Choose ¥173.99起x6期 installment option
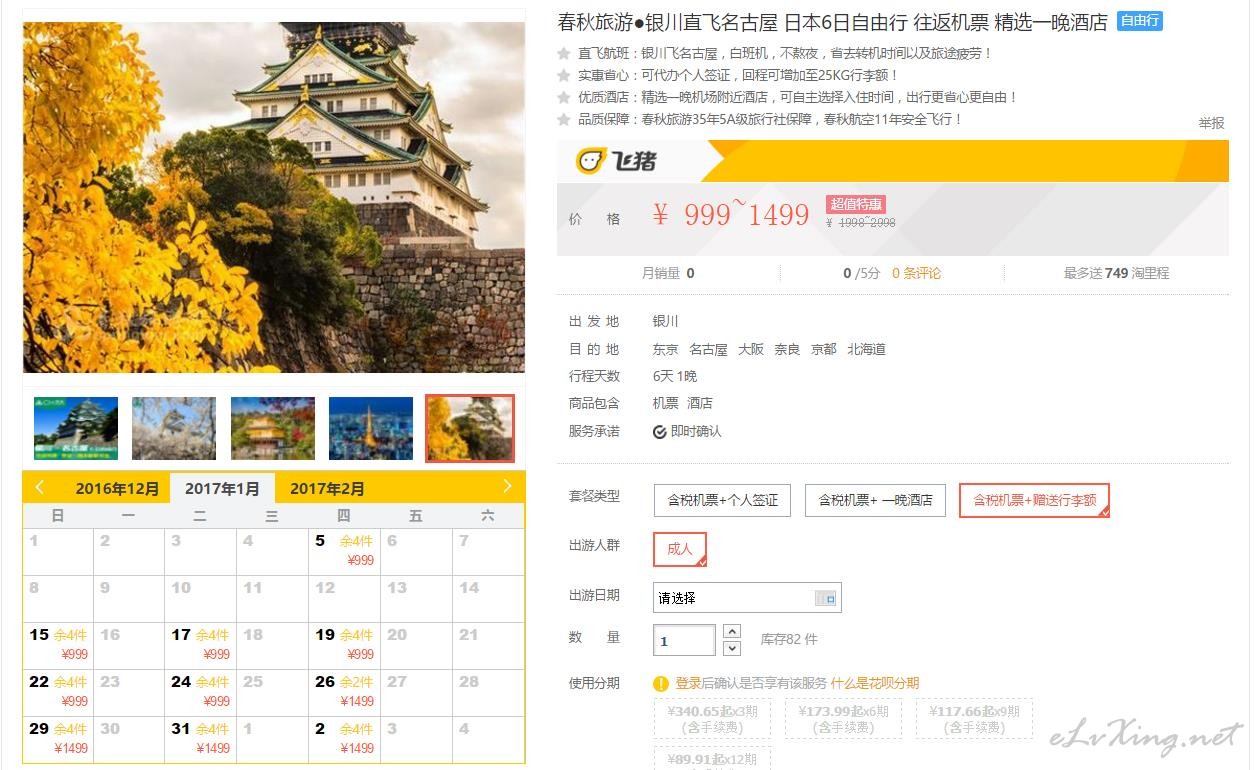 pyautogui.click(x=843, y=719)
